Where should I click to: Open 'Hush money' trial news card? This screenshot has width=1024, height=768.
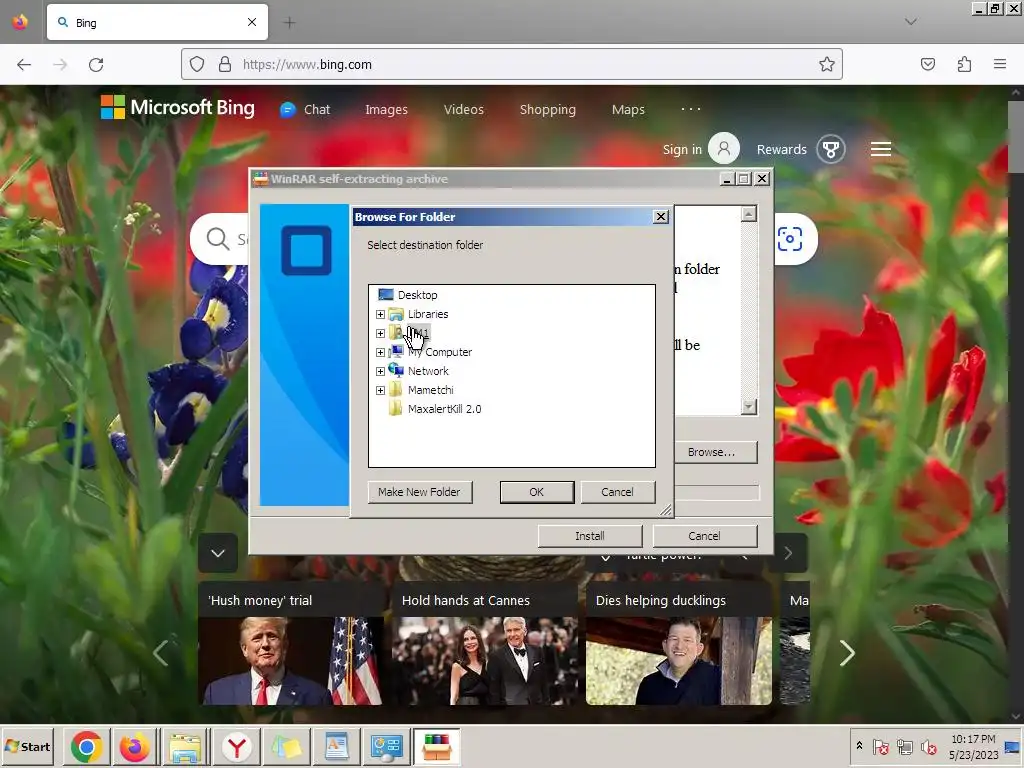[291, 643]
